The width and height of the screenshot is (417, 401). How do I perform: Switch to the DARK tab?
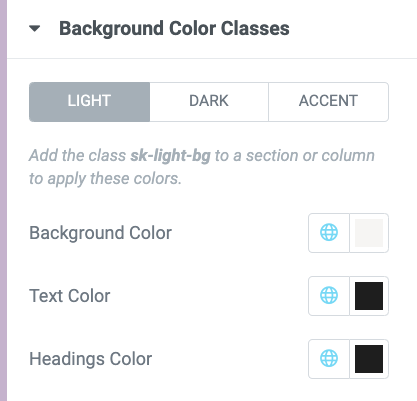coord(209,102)
